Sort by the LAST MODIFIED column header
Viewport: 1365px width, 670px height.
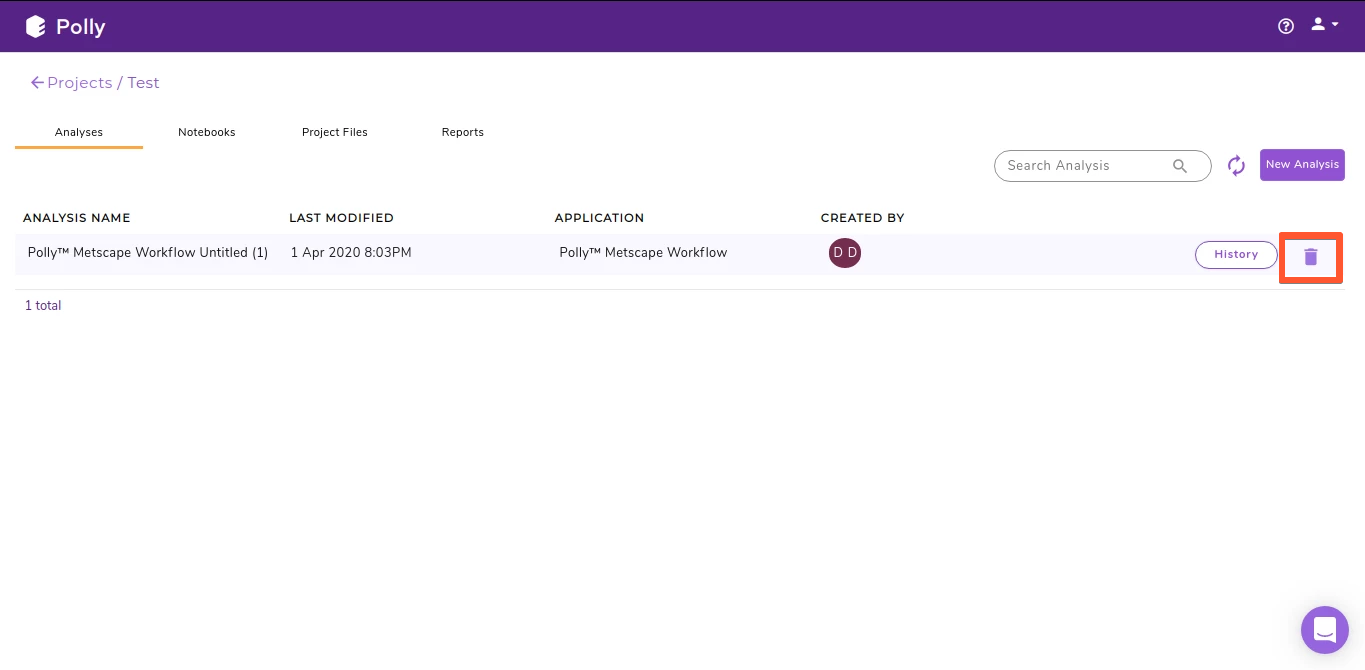[x=343, y=217]
